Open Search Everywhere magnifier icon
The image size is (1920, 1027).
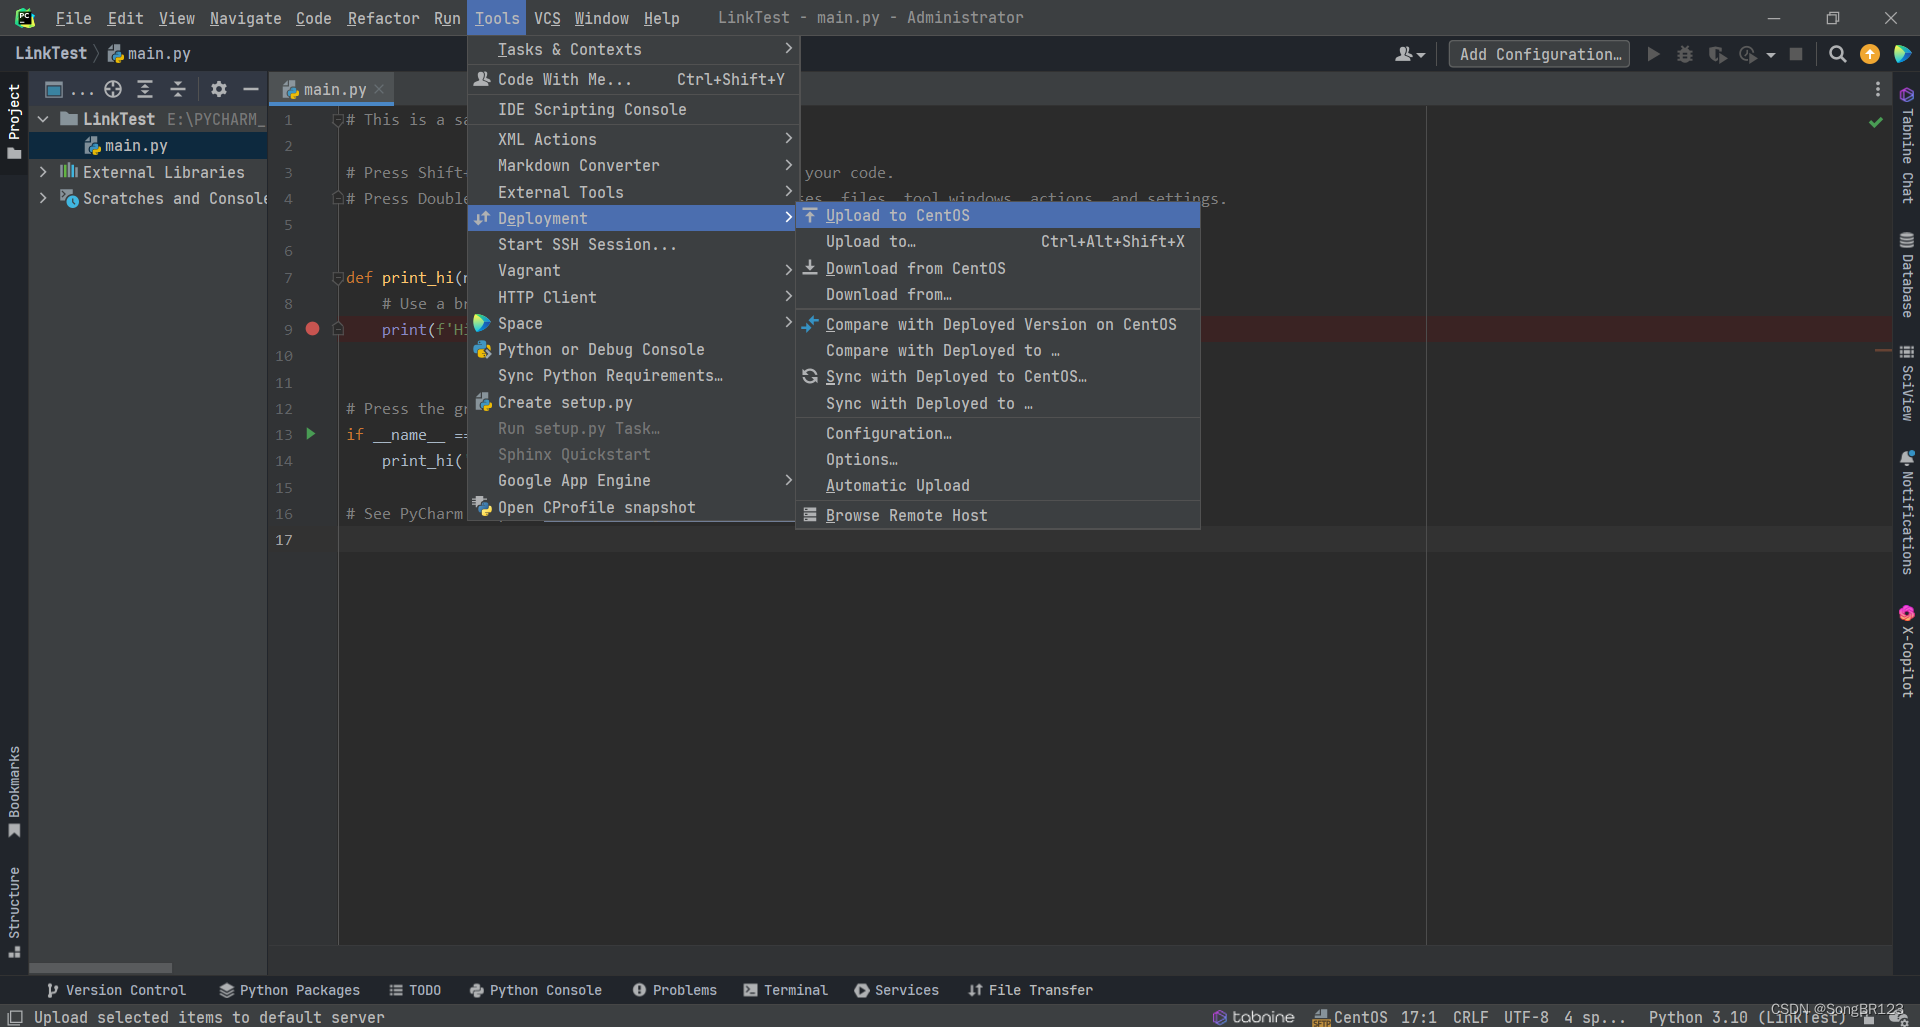[1837, 54]
